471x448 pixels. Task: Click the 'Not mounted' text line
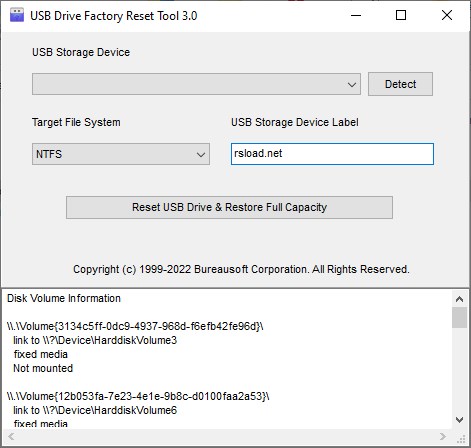[43, 368]
